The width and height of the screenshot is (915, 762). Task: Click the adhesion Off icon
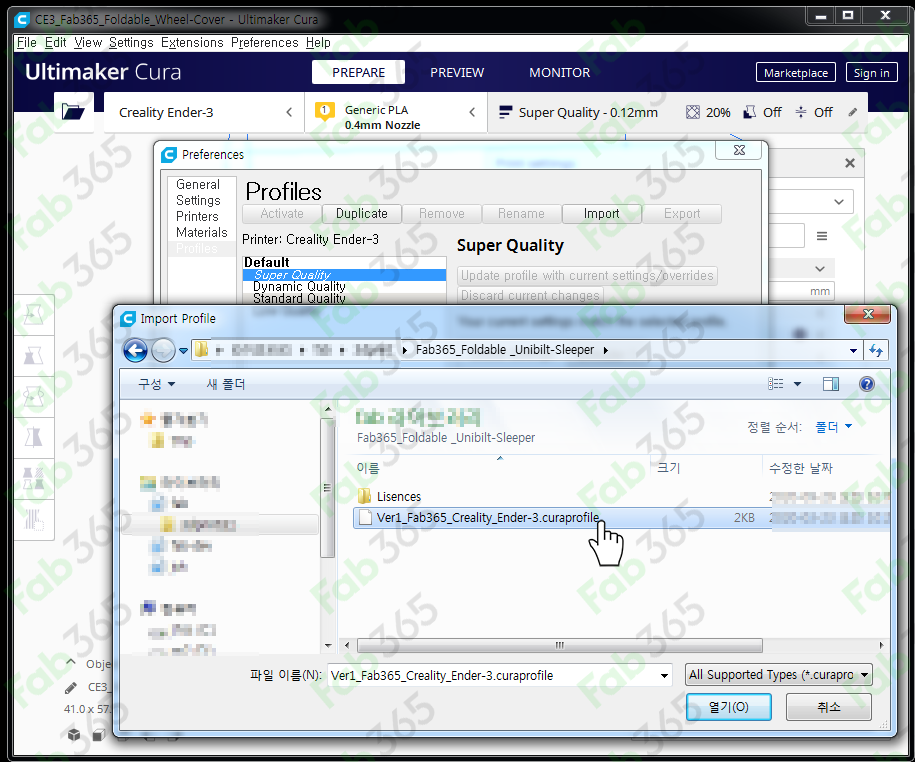coord(801,112)
